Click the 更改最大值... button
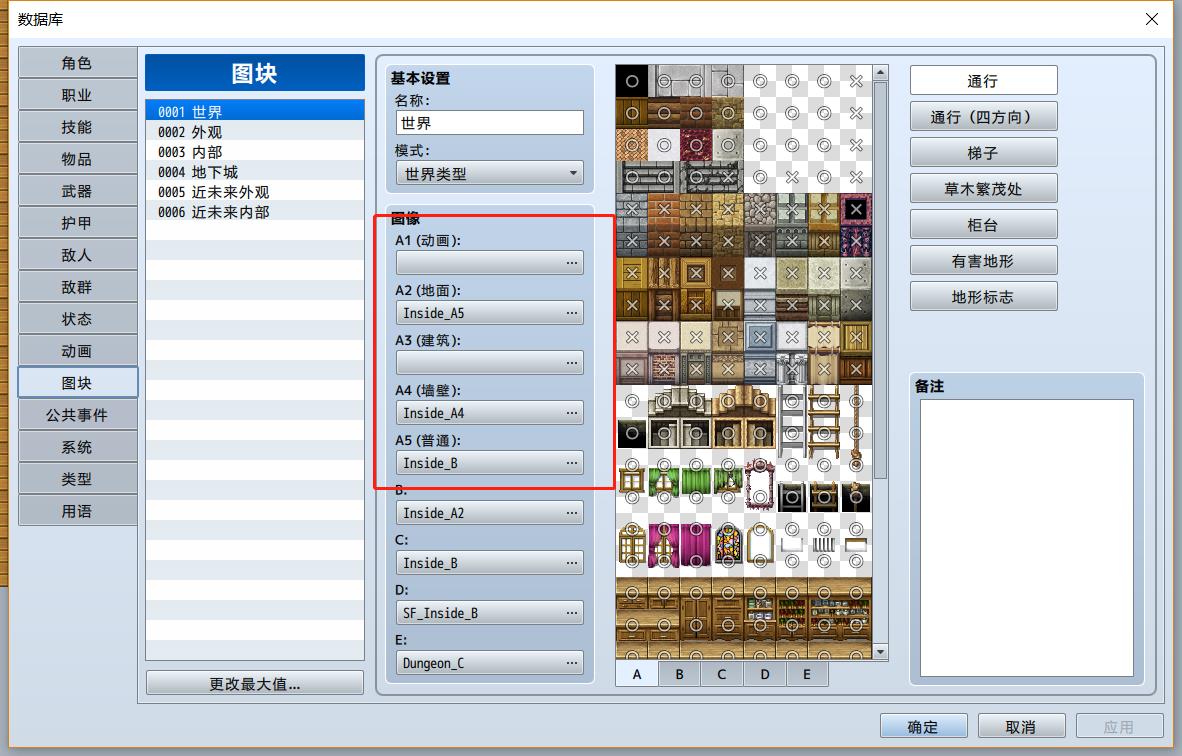Screen dimensions: 1182x756 point(255,684)
